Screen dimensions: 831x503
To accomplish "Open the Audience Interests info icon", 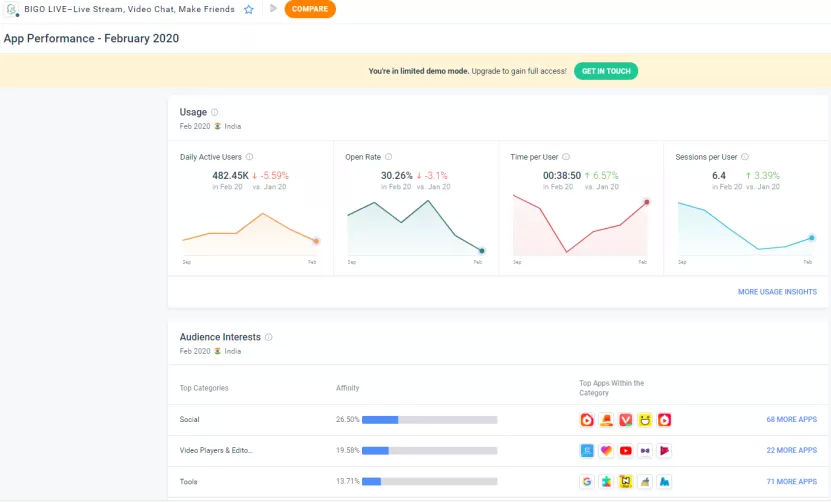I will pyautogui.click(x=269, y=337).
